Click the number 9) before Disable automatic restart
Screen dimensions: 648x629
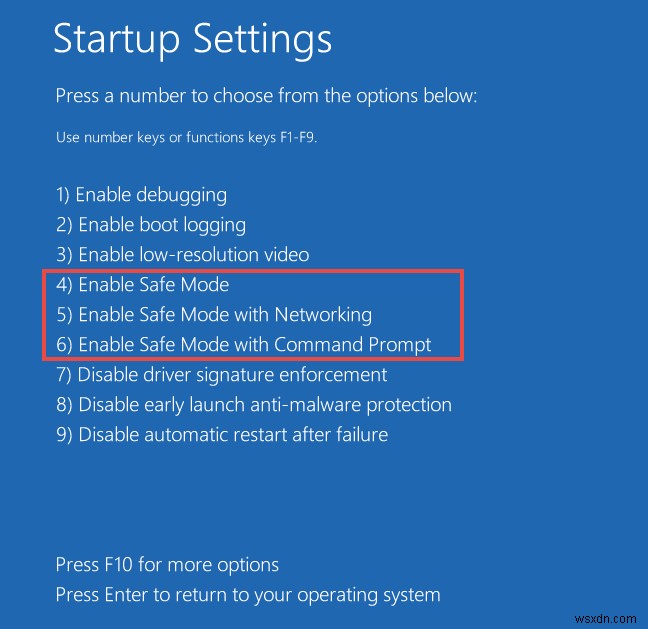tap(64, 435)
